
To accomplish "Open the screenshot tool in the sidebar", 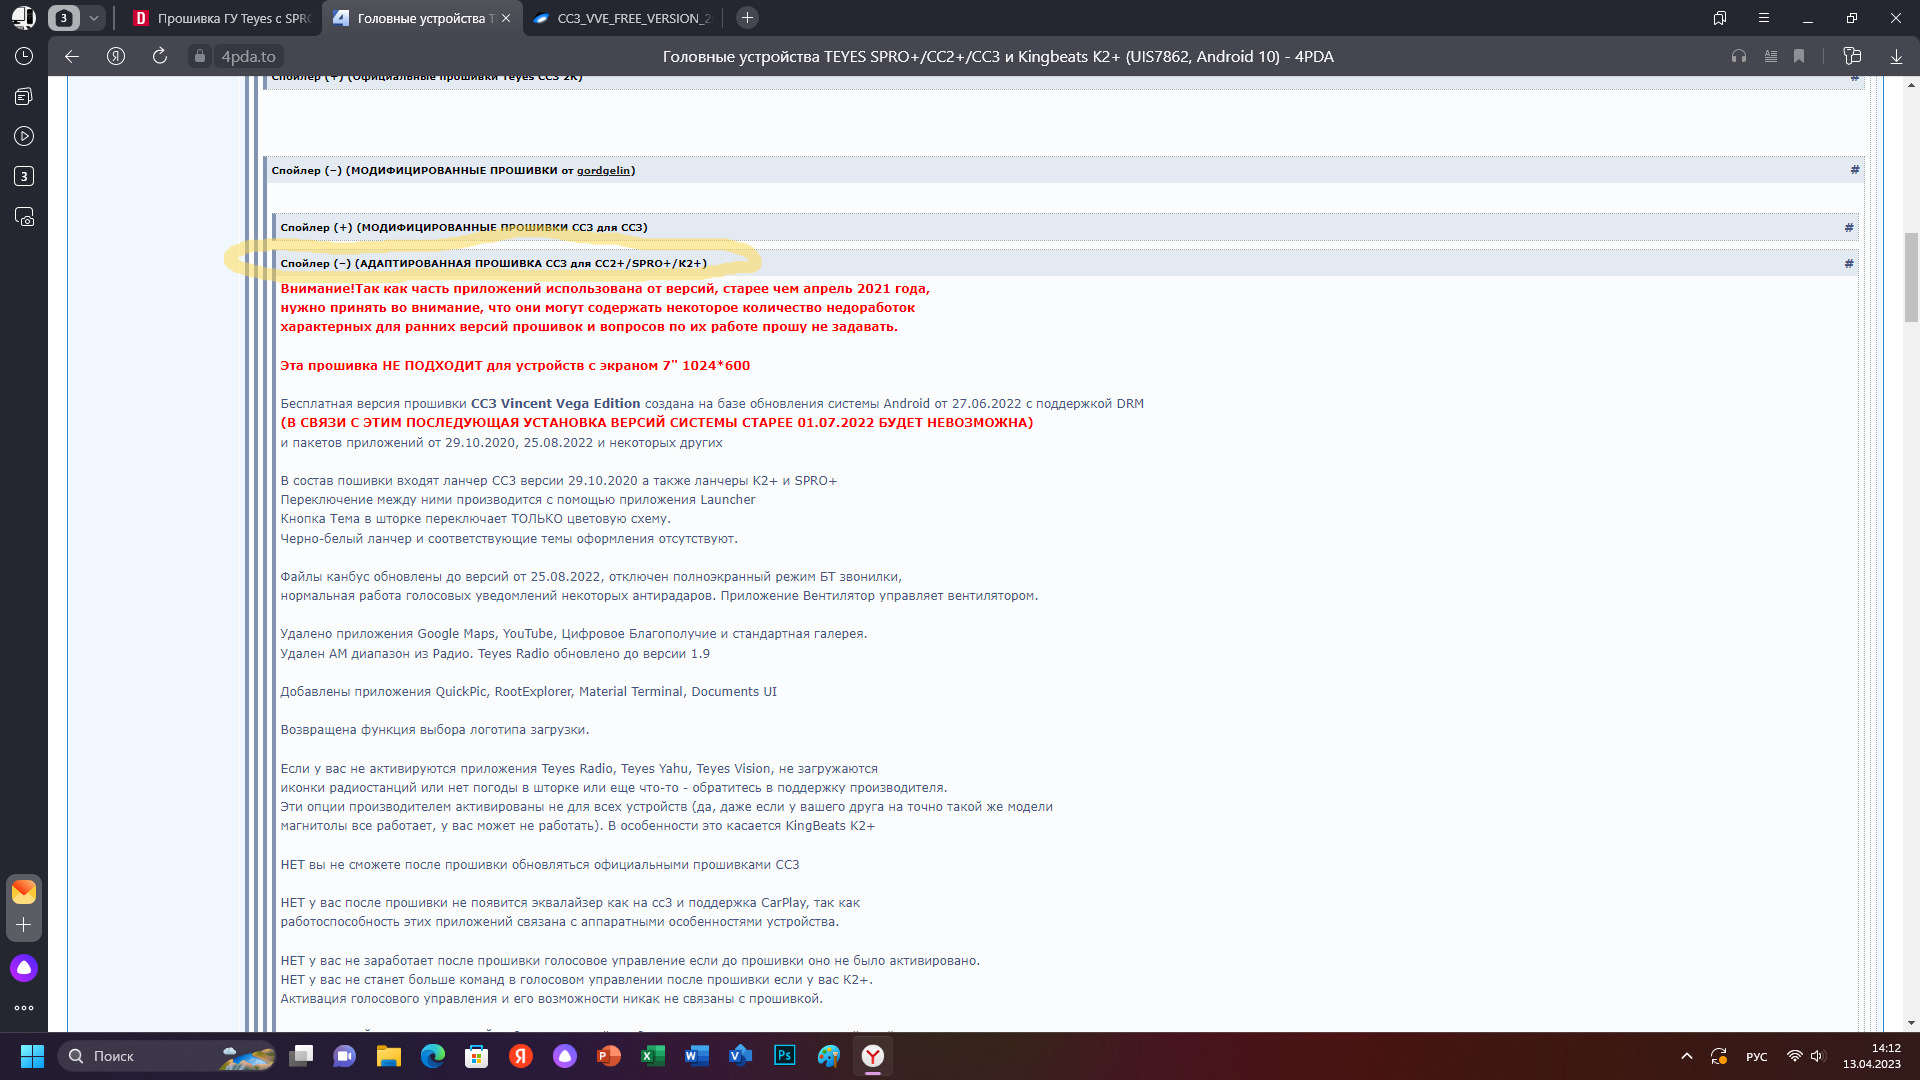I will pos(24,217).
